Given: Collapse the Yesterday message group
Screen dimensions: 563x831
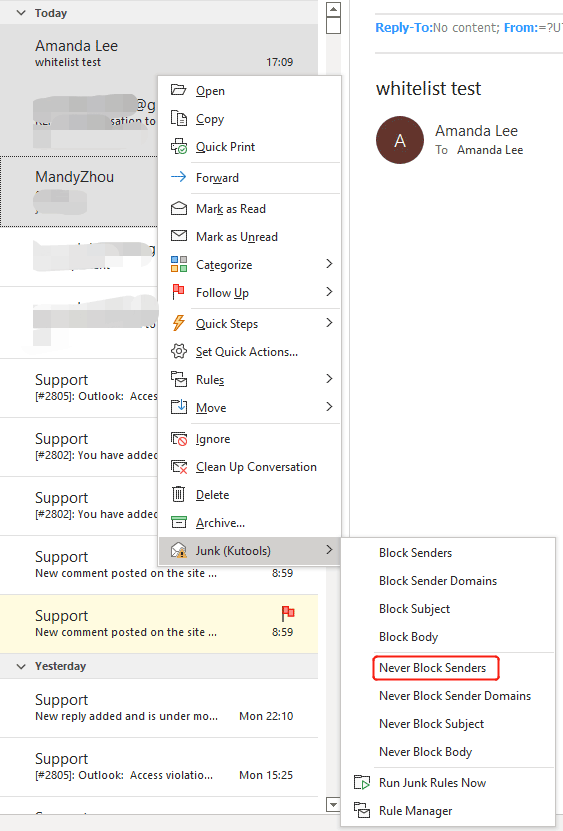Looking at the screenshot, I should pos(21,666).
